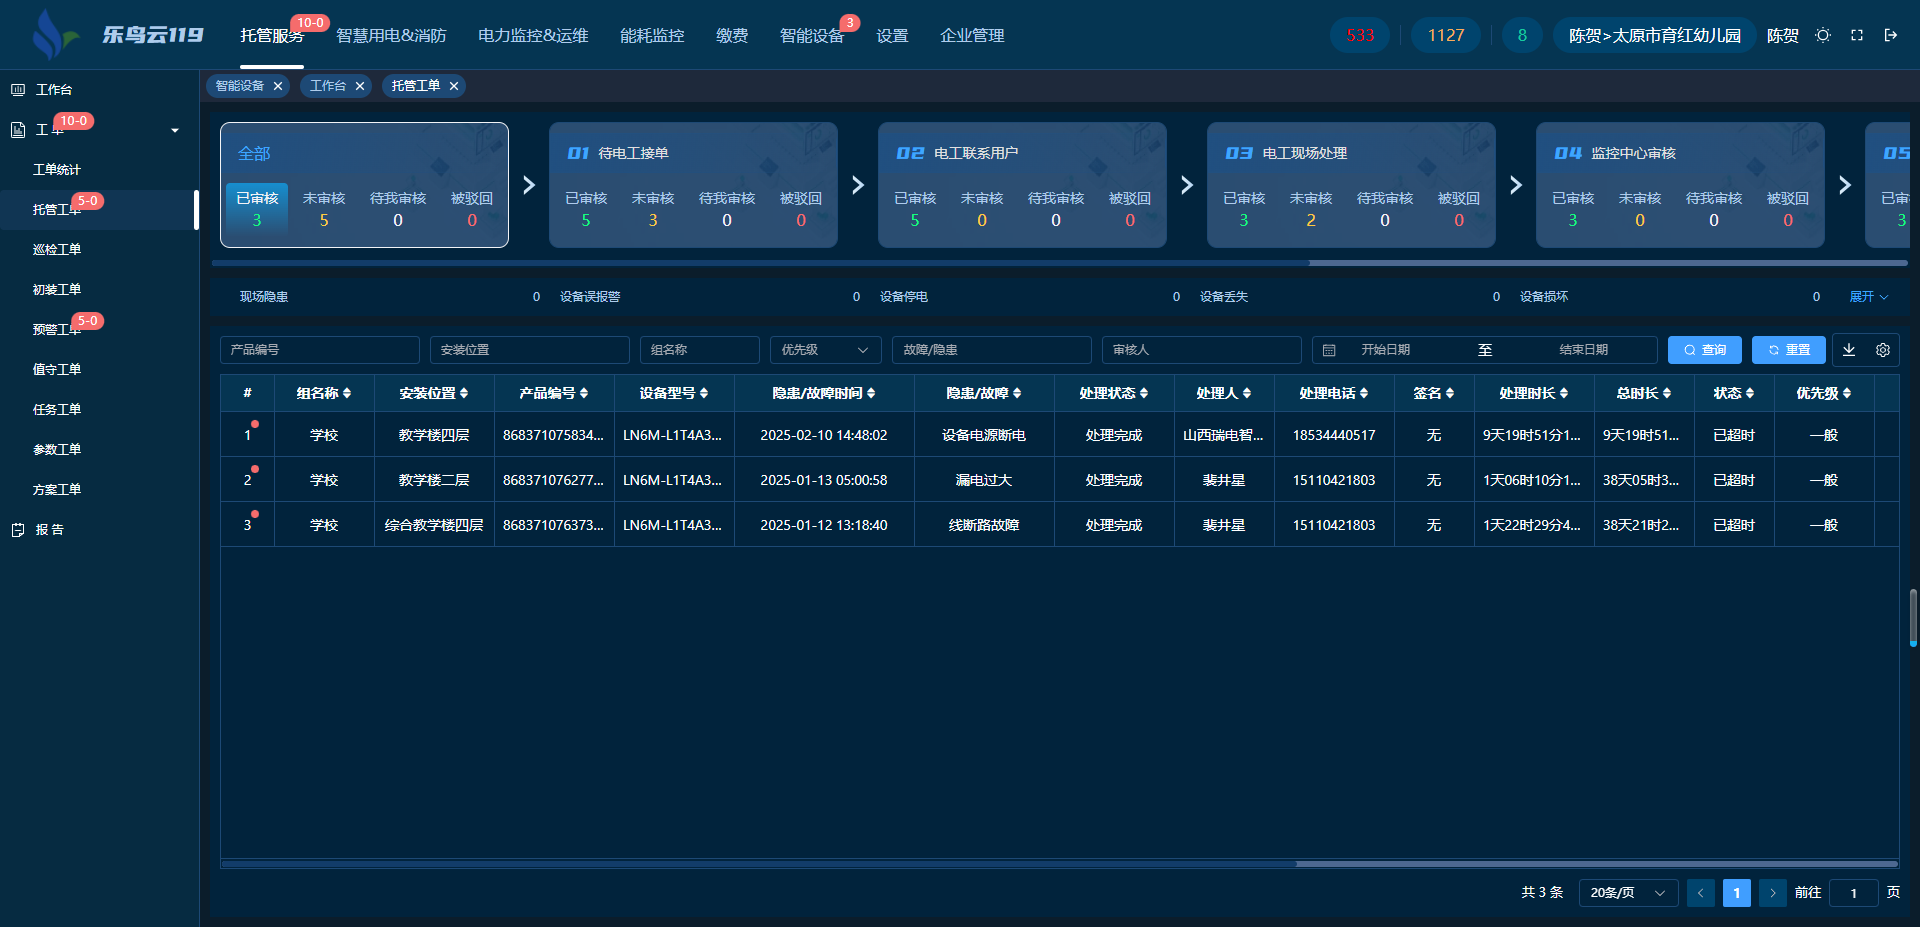
Task: Click the 查询 search button
Action: 1704,350
